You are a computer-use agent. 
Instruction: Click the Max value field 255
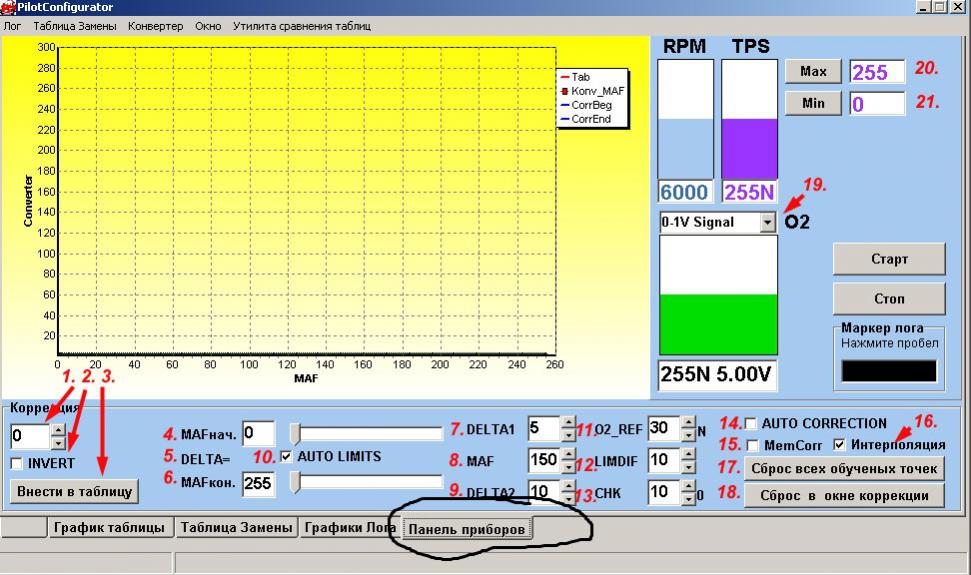coord(877,72)
